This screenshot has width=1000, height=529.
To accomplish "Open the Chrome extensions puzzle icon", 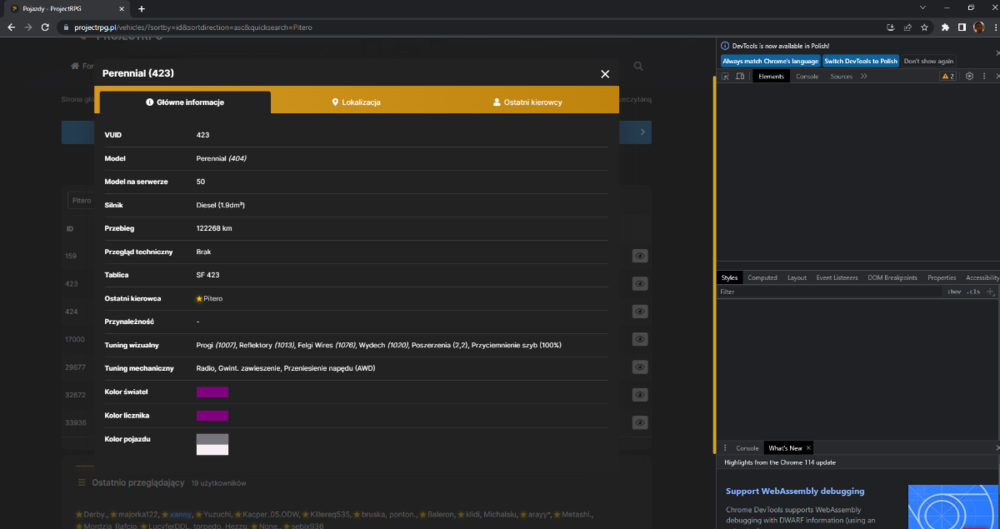I will coord(945,27).
